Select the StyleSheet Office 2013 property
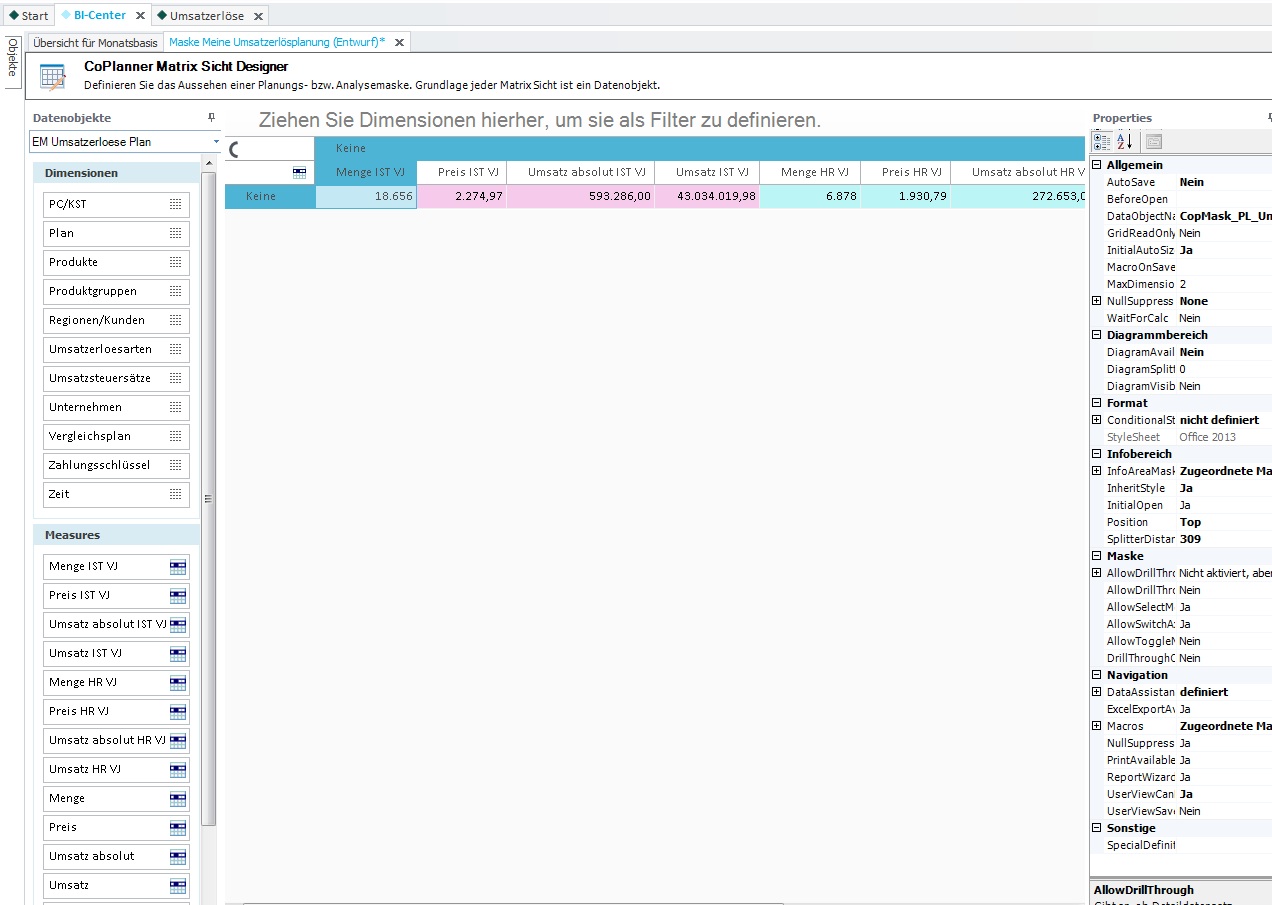Screen dimensions: 1272x905 pyautogui.click(x=1181, y=437)
